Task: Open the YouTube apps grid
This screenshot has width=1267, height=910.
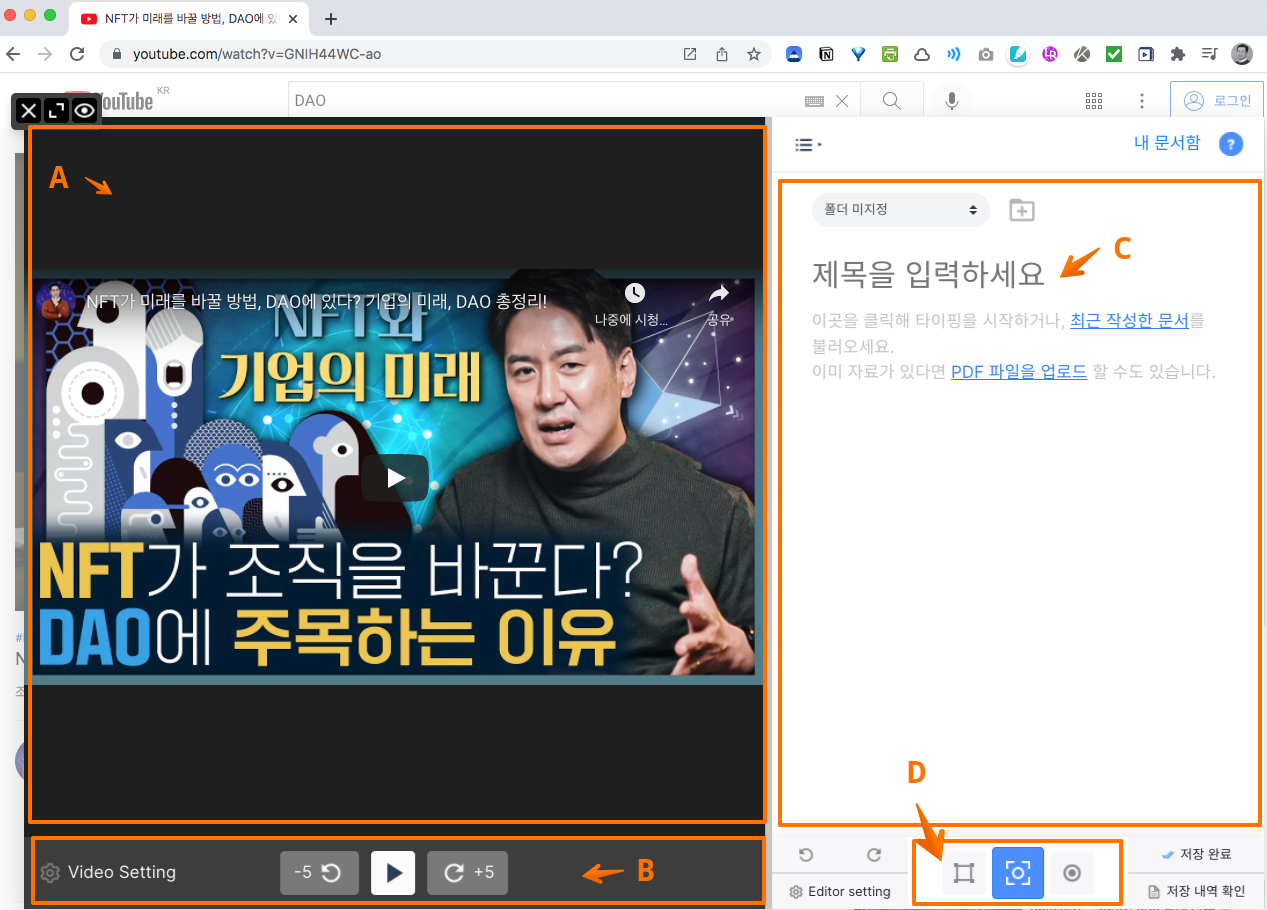Action: [1094, 101]
